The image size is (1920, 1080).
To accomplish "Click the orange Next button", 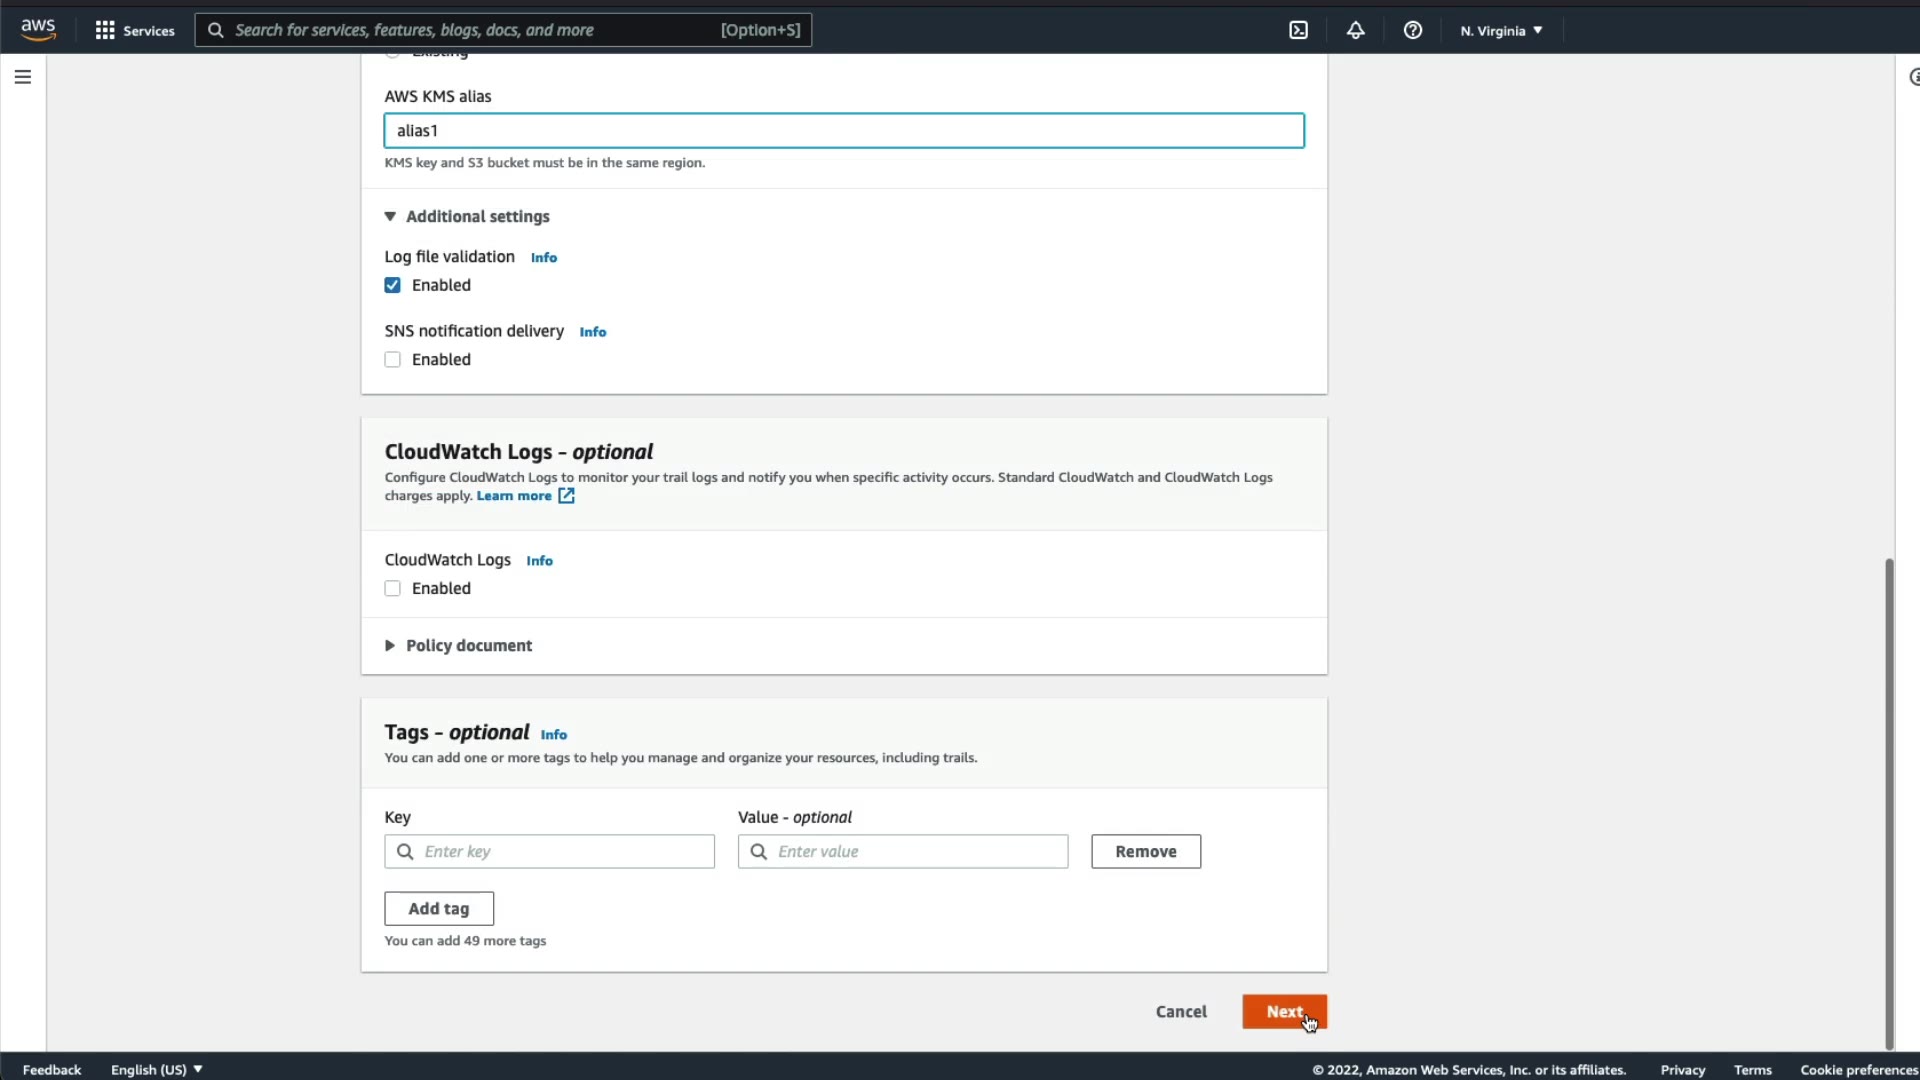I will coord(1284,1011).
